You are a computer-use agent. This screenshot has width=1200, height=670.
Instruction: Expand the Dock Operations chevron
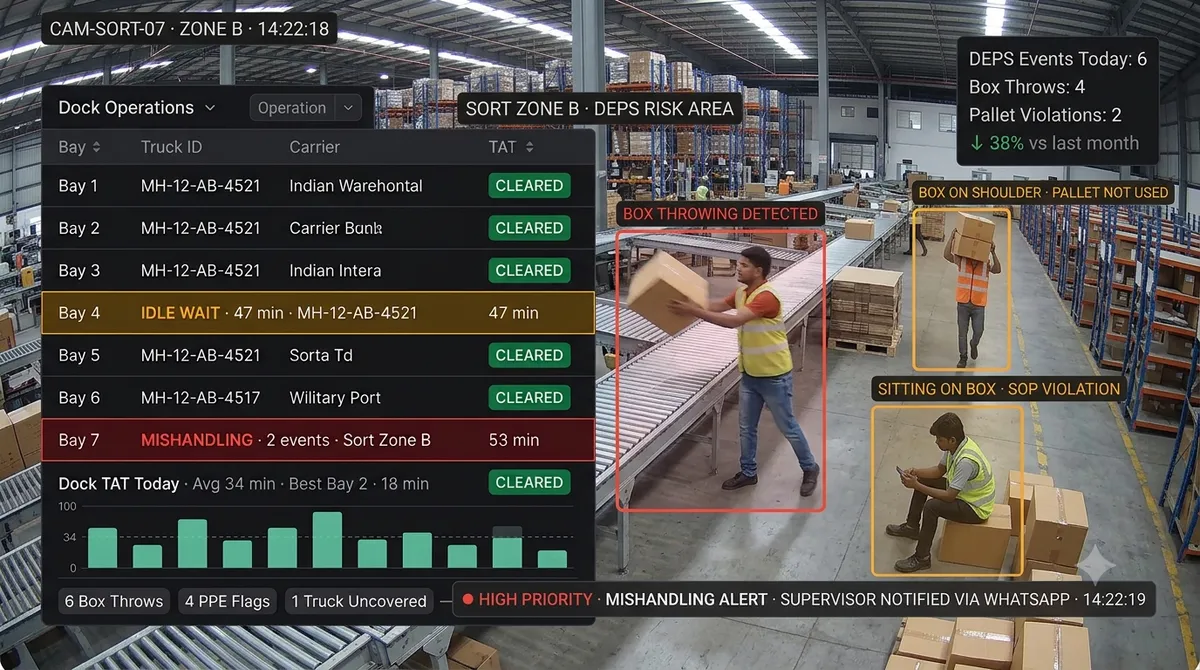pos(209,107)
